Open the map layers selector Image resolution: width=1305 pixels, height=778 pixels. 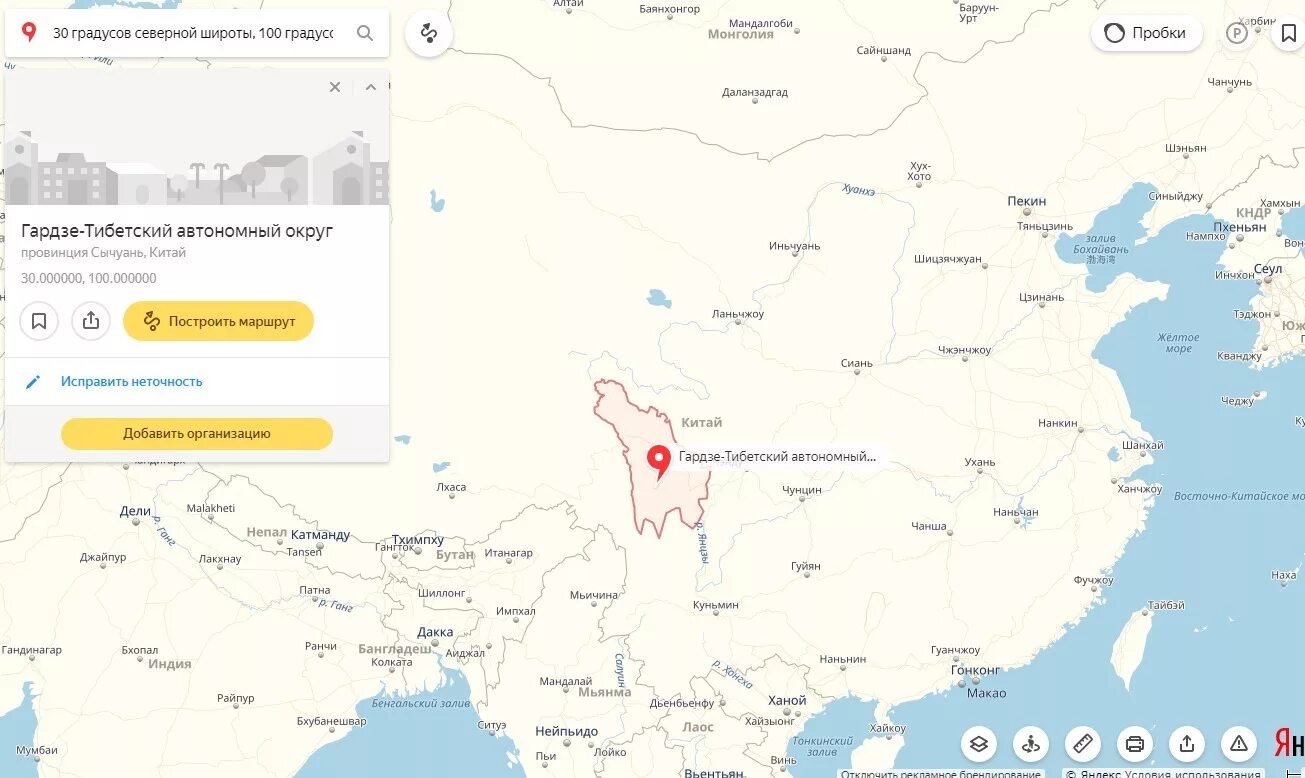pos(980,744)
